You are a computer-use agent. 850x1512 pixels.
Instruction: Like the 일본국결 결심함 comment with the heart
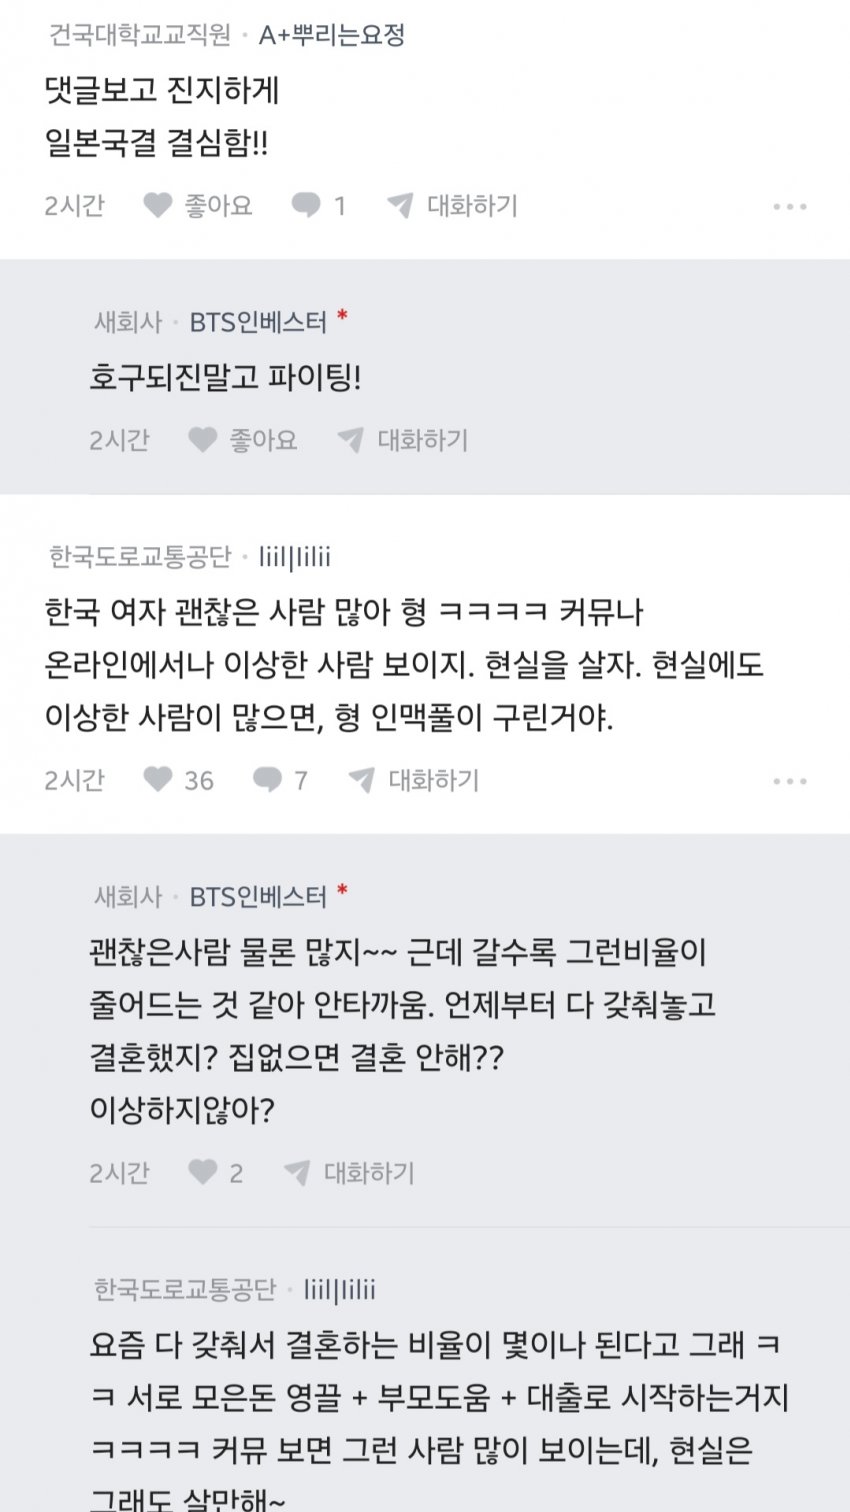(158, 206)
